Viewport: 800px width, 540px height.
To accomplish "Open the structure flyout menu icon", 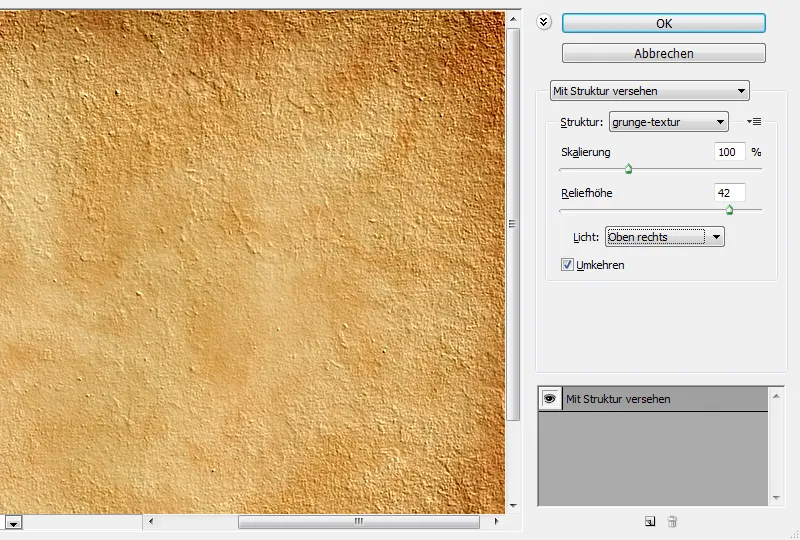I will tap(754, 121).
